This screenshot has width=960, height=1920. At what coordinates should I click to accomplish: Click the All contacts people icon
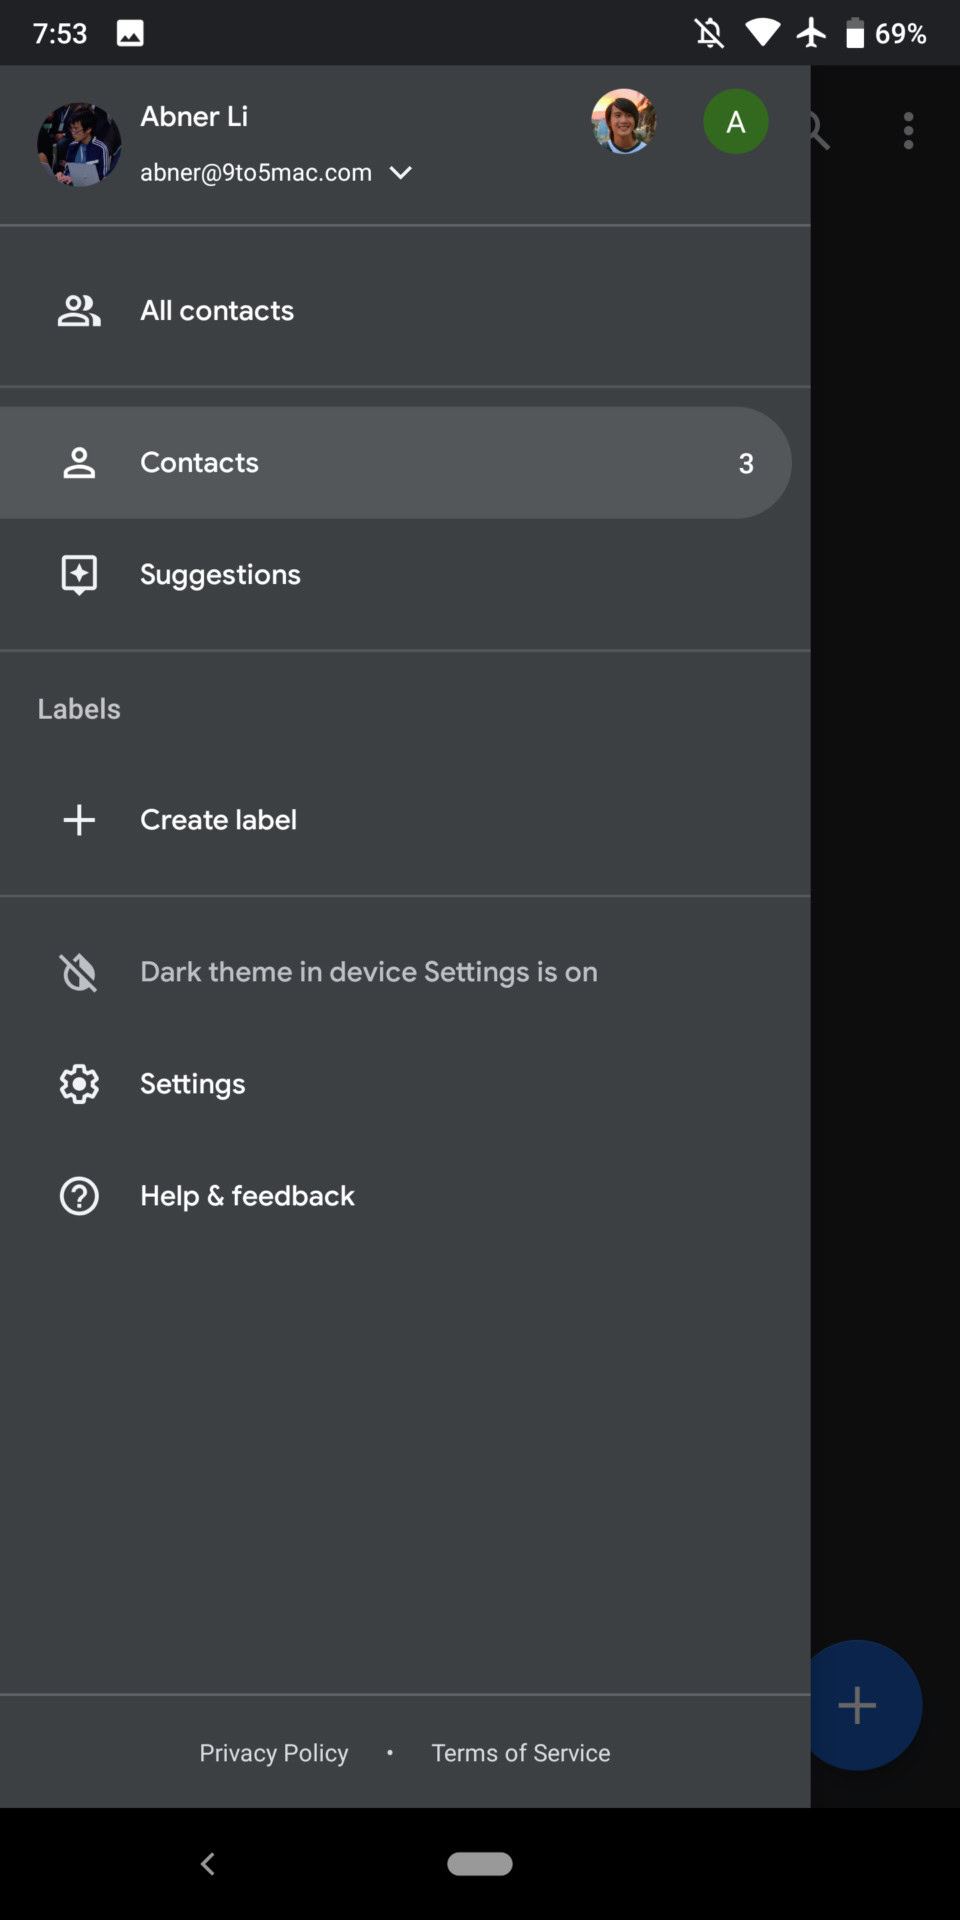point(79,311)
